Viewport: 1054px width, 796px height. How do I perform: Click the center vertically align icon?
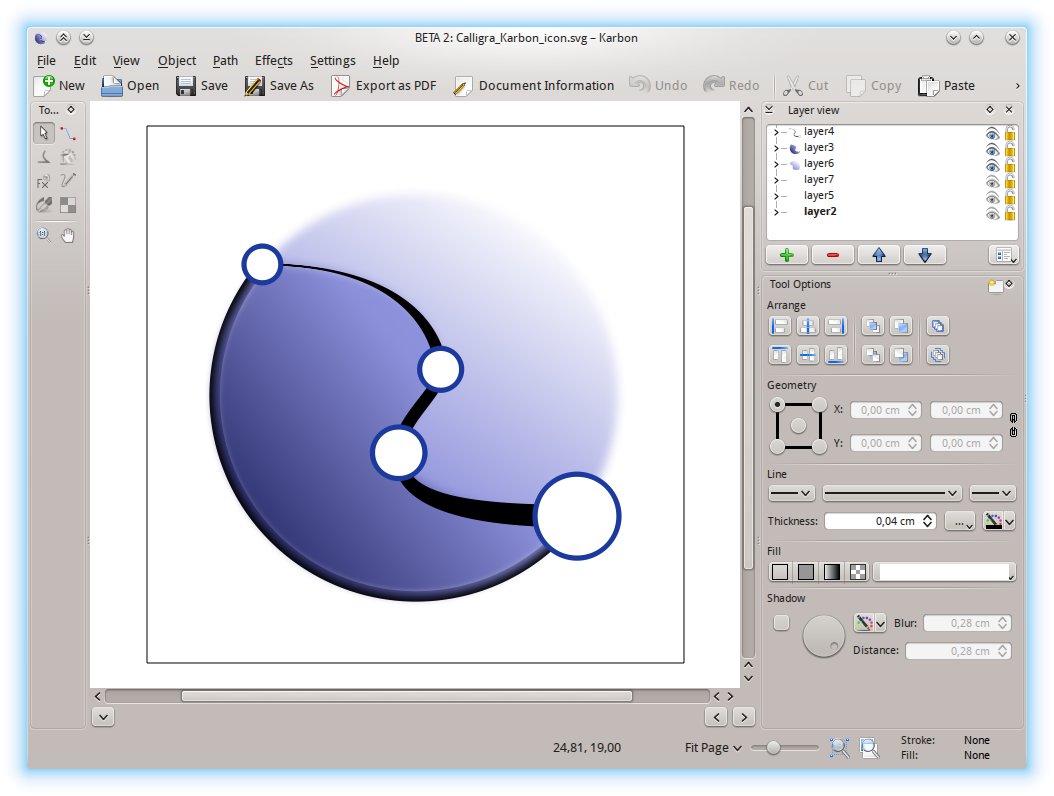pyautogui.click(x=808, y=354)
